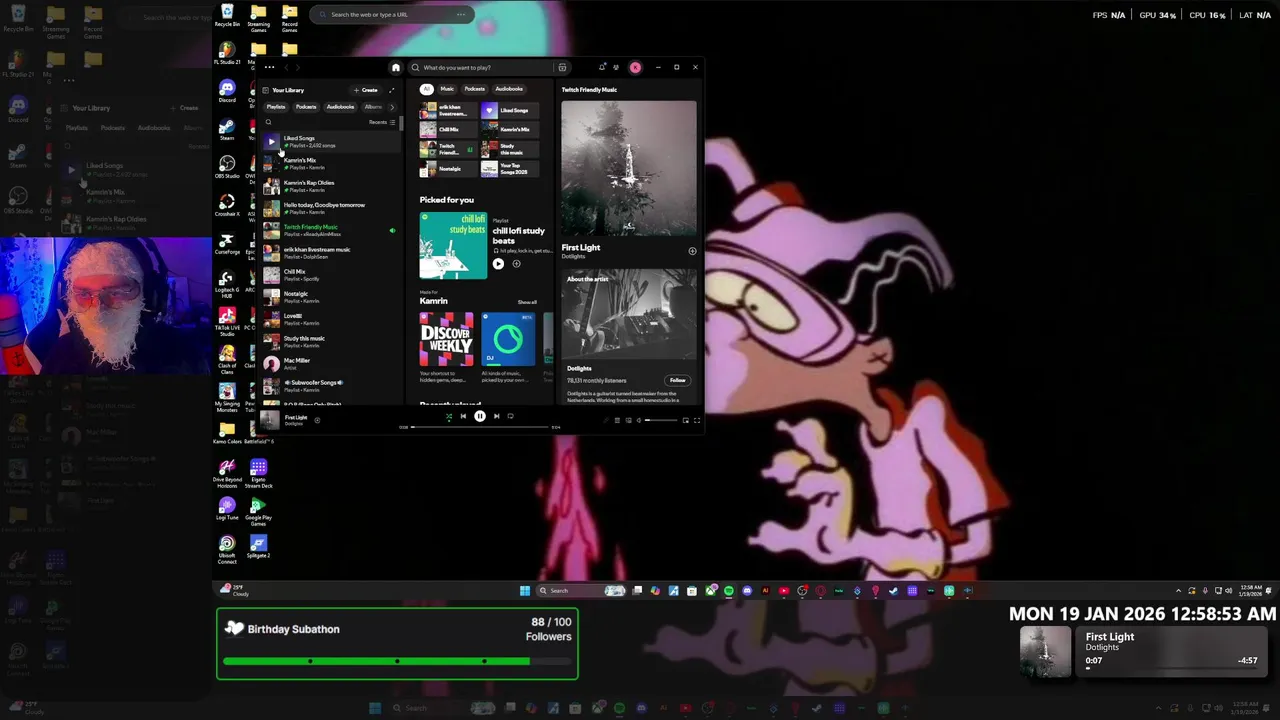Open the DJ beta card
Viewport: 1280px width, 720px height.
tap(508, 348)
